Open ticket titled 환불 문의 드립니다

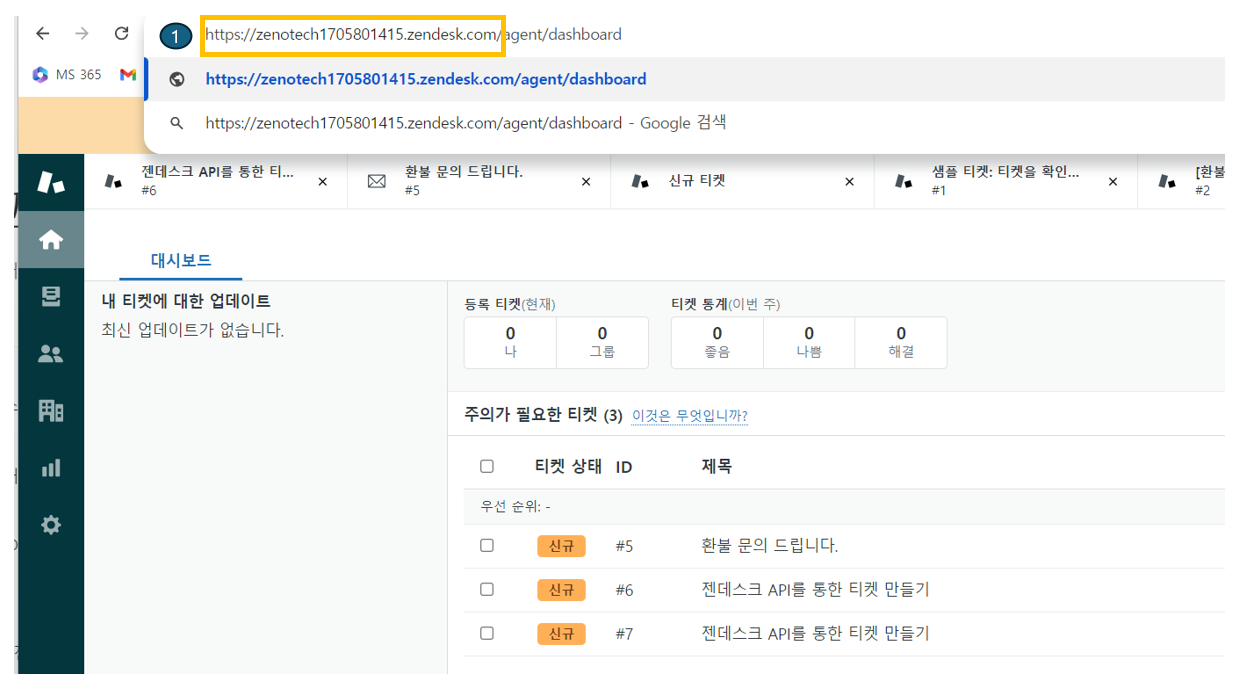click(770, 545)
